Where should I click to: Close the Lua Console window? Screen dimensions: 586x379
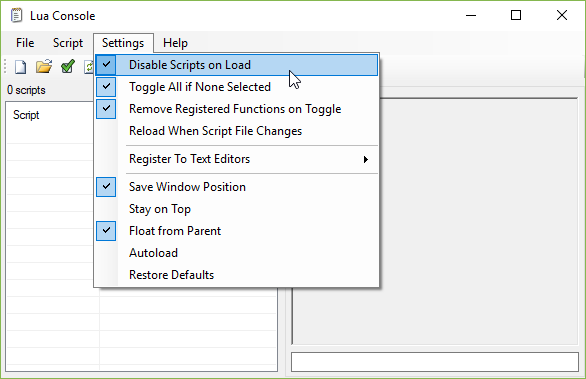pos(562,15)
